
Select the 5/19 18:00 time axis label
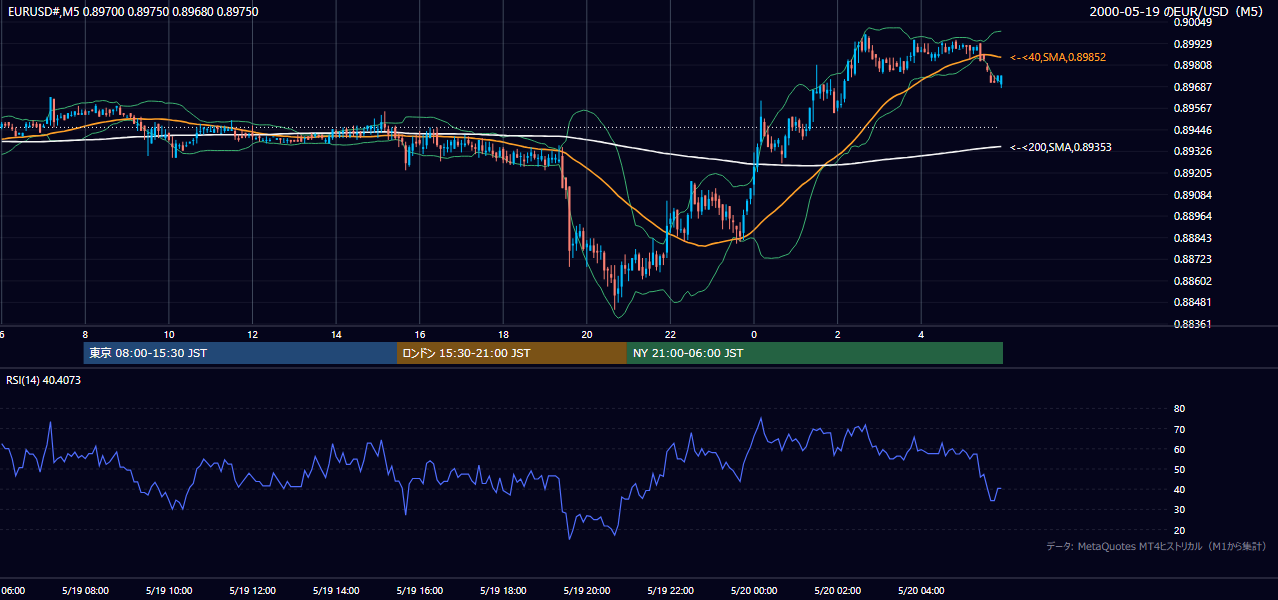pos(503,591)
